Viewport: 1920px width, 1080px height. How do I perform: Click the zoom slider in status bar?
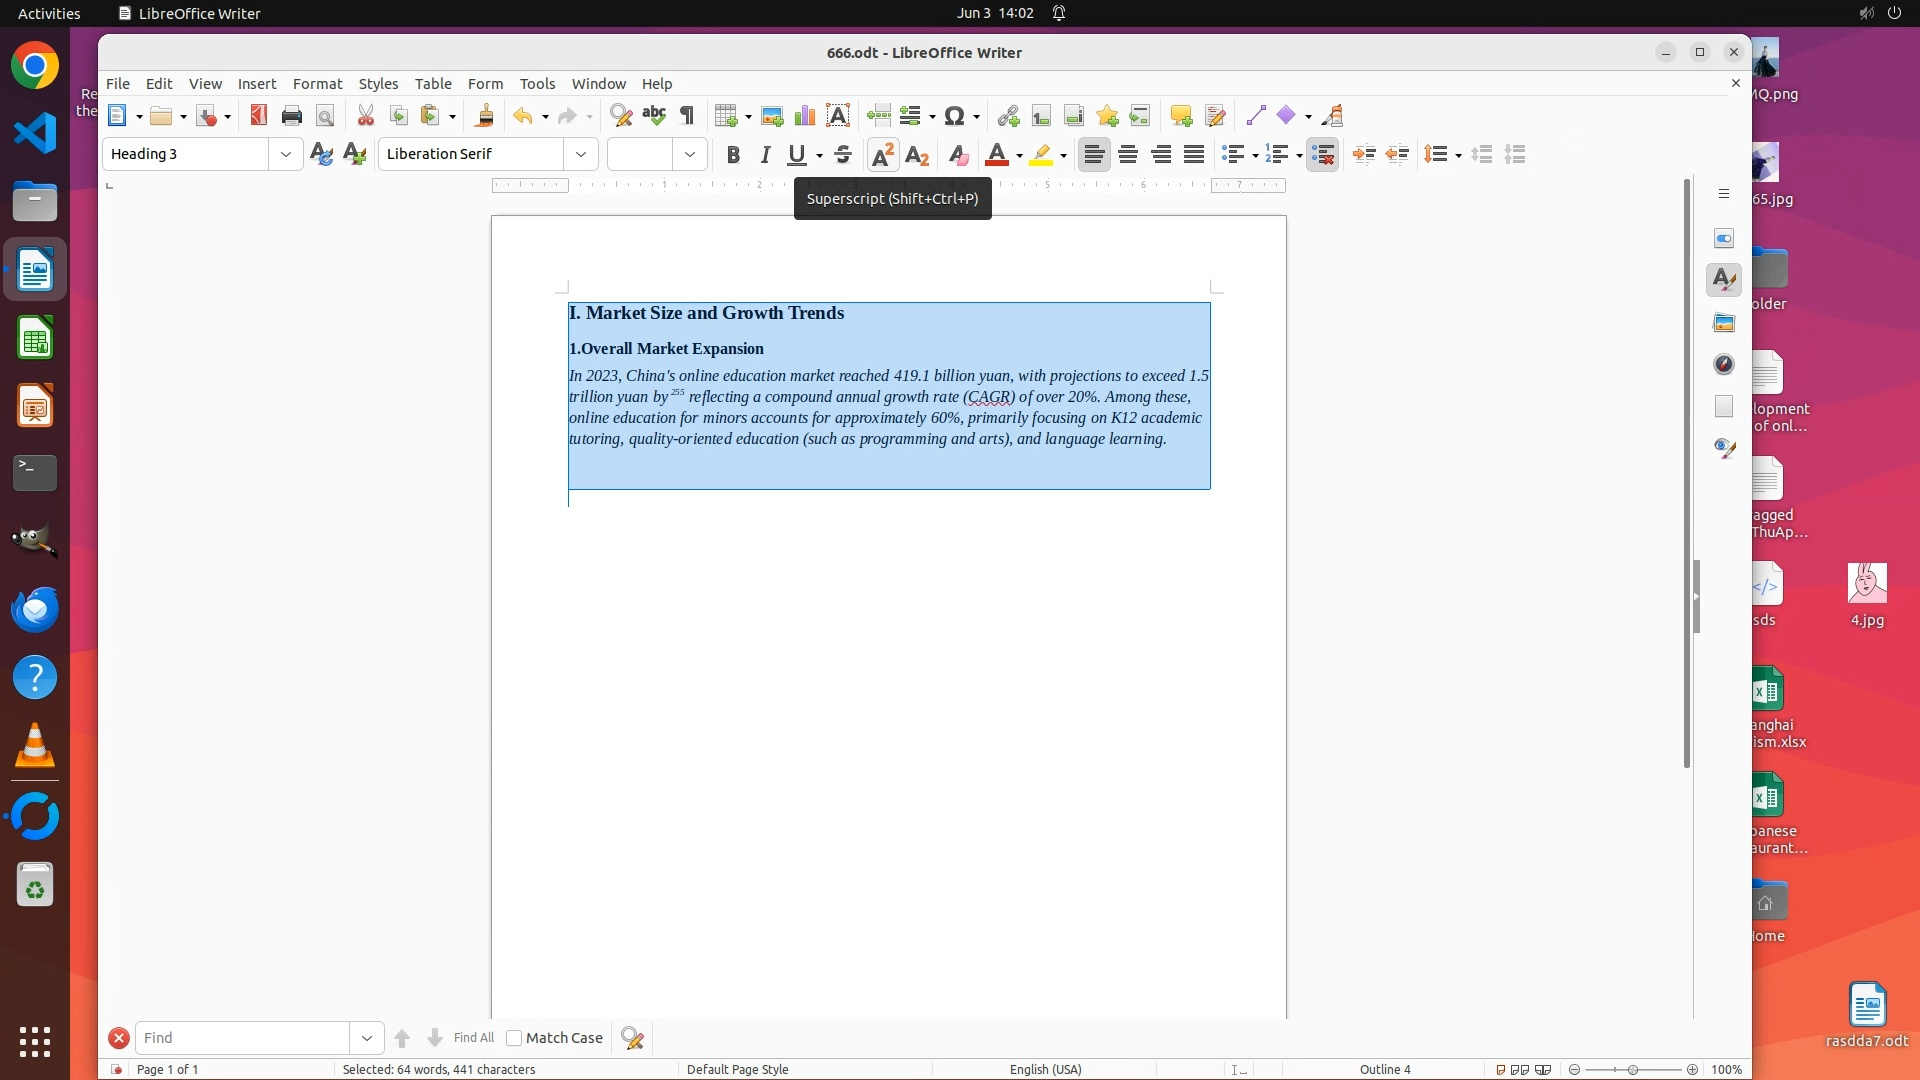pos(1633,1070)
